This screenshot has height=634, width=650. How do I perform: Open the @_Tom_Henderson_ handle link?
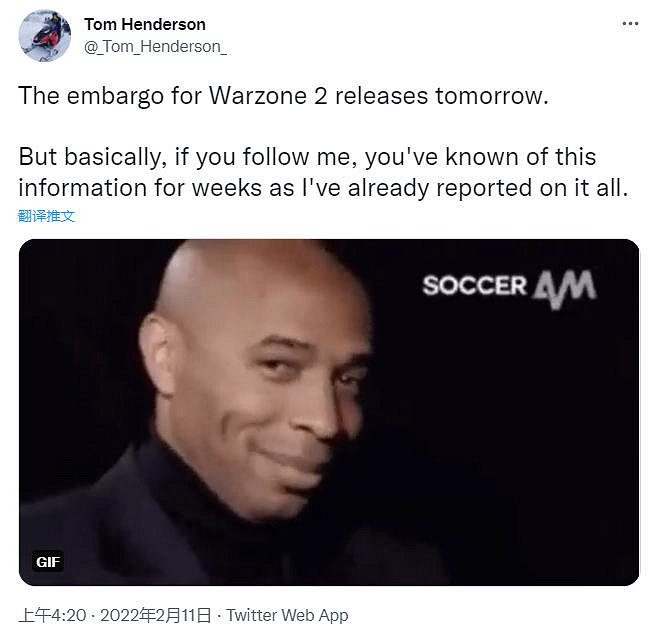point(155,47)
